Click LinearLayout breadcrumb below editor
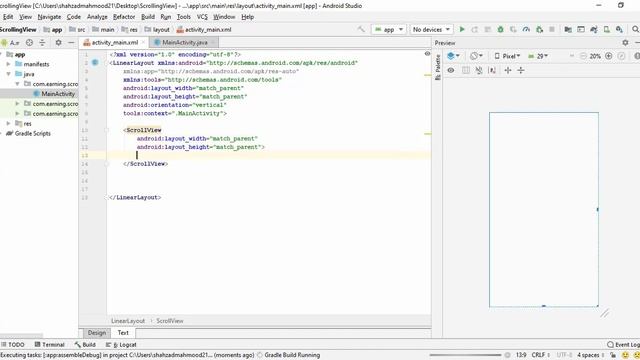The width and height of the screenshot is (640, 360). tap(128, 321)
